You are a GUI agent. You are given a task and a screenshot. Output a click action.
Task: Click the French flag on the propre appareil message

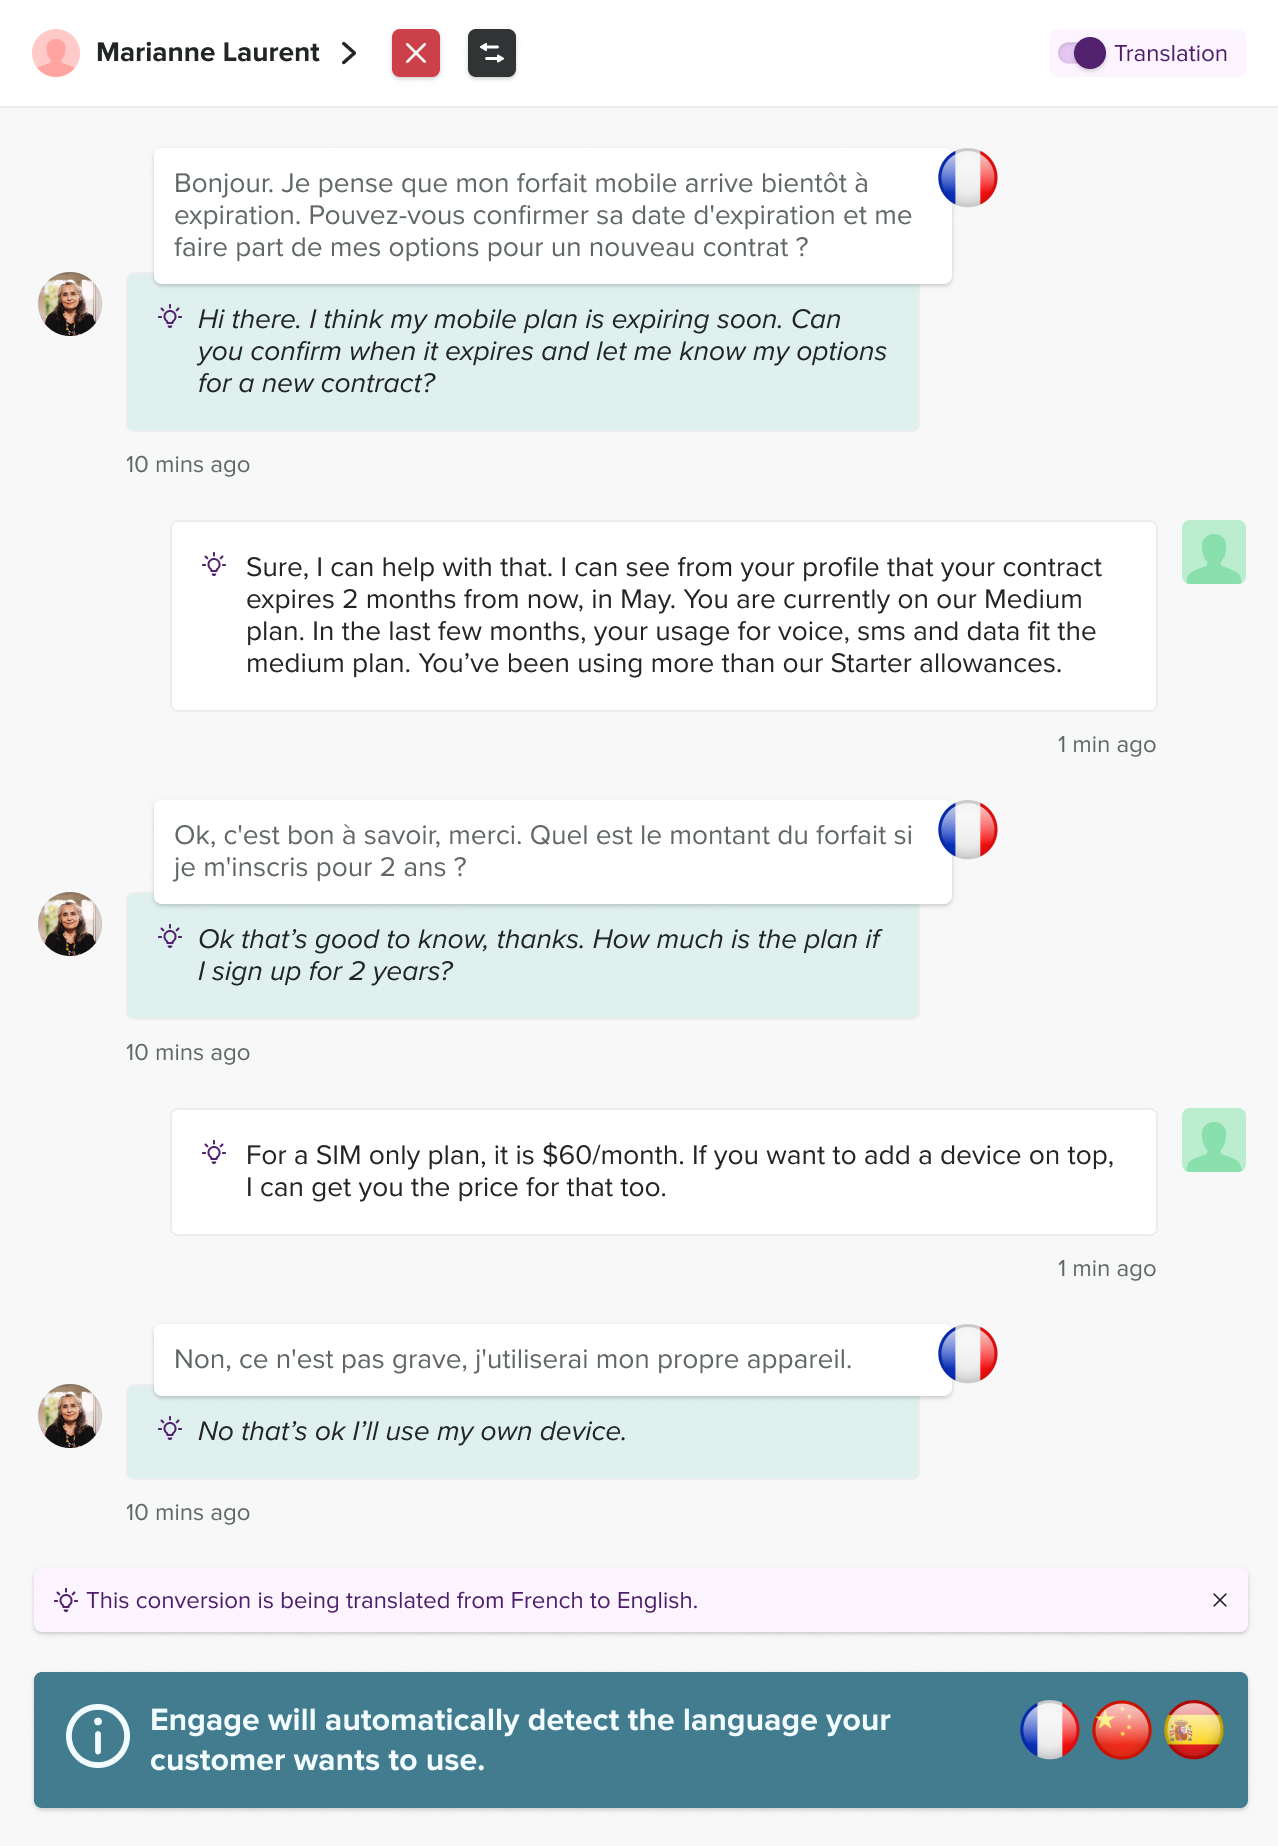point(967,1354)
